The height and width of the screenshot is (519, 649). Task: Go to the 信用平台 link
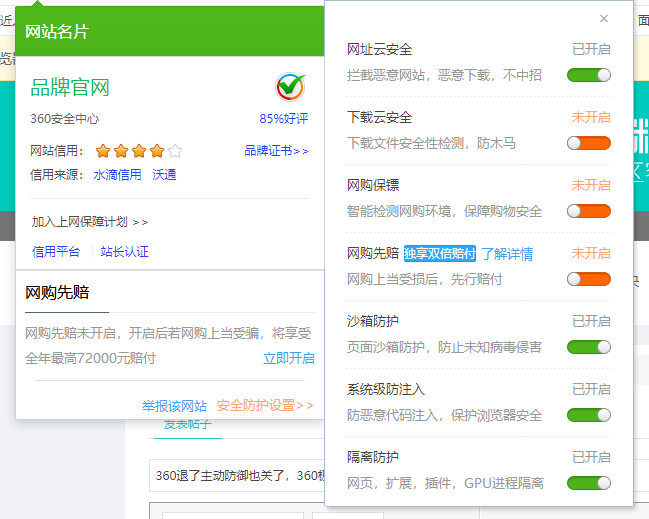coord(56,251)
